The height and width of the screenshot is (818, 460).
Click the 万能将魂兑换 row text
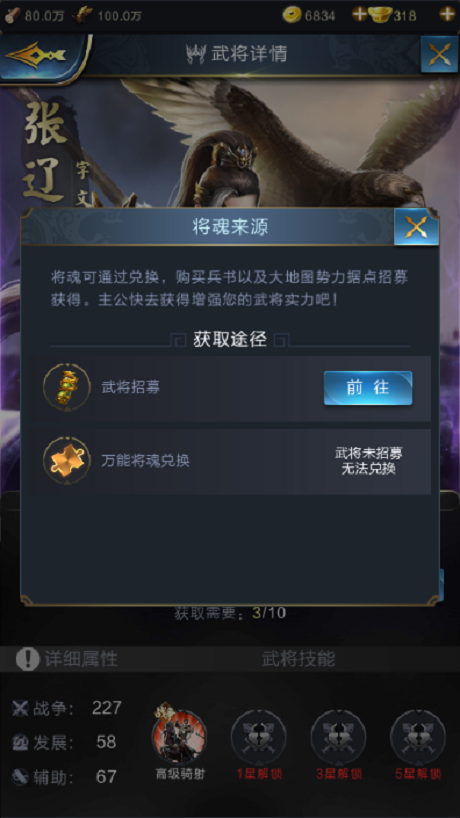[x=145, y=462]
